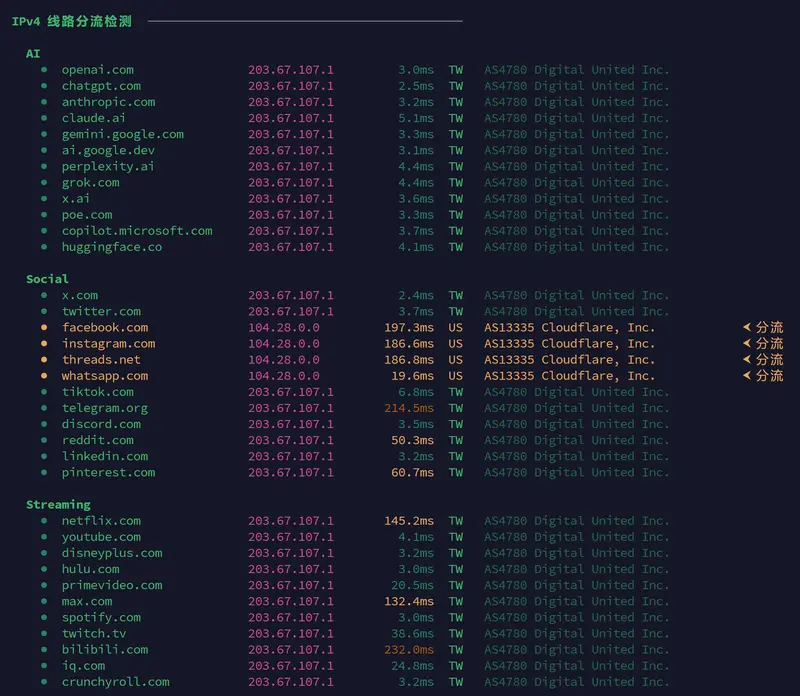Click the 203.67.107.1 IP on linkedin.com row
800x696 pixels.
[291, 457]
